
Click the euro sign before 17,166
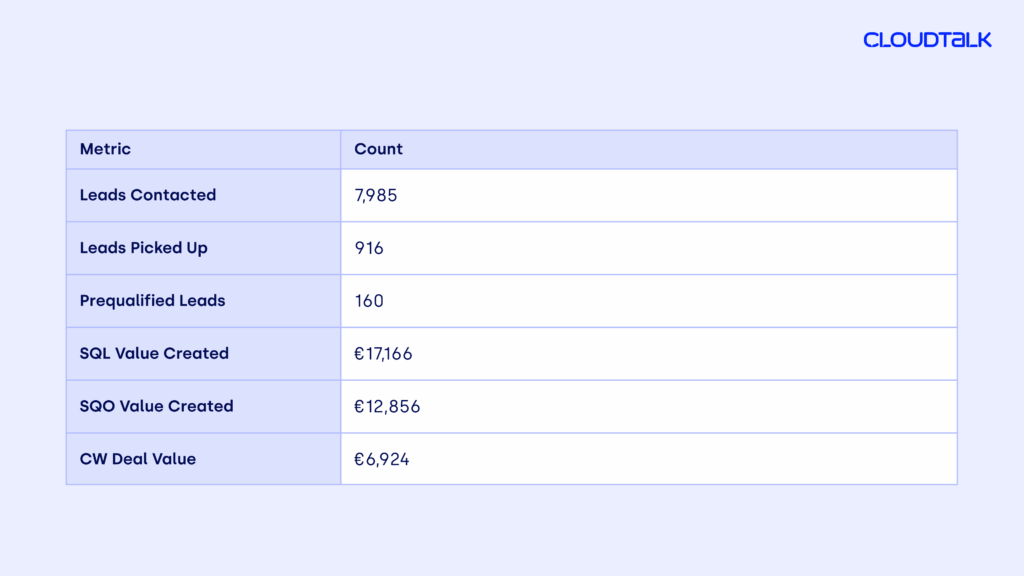click(360, 353)
